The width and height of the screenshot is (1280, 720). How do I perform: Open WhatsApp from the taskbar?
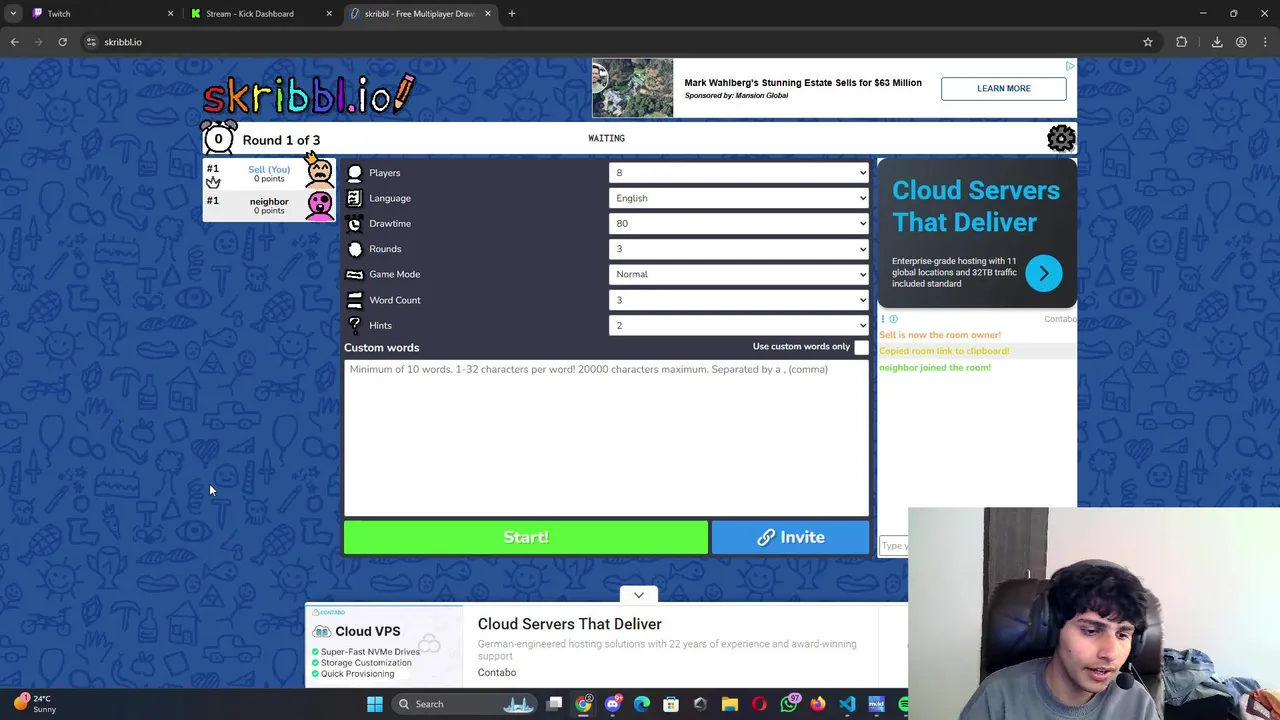789,704
